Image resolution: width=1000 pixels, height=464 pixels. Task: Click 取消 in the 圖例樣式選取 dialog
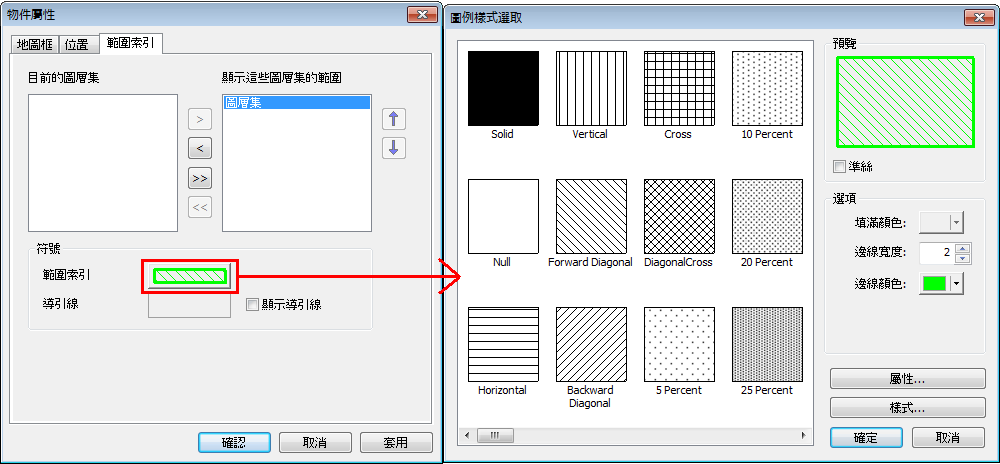pos(948,438)
